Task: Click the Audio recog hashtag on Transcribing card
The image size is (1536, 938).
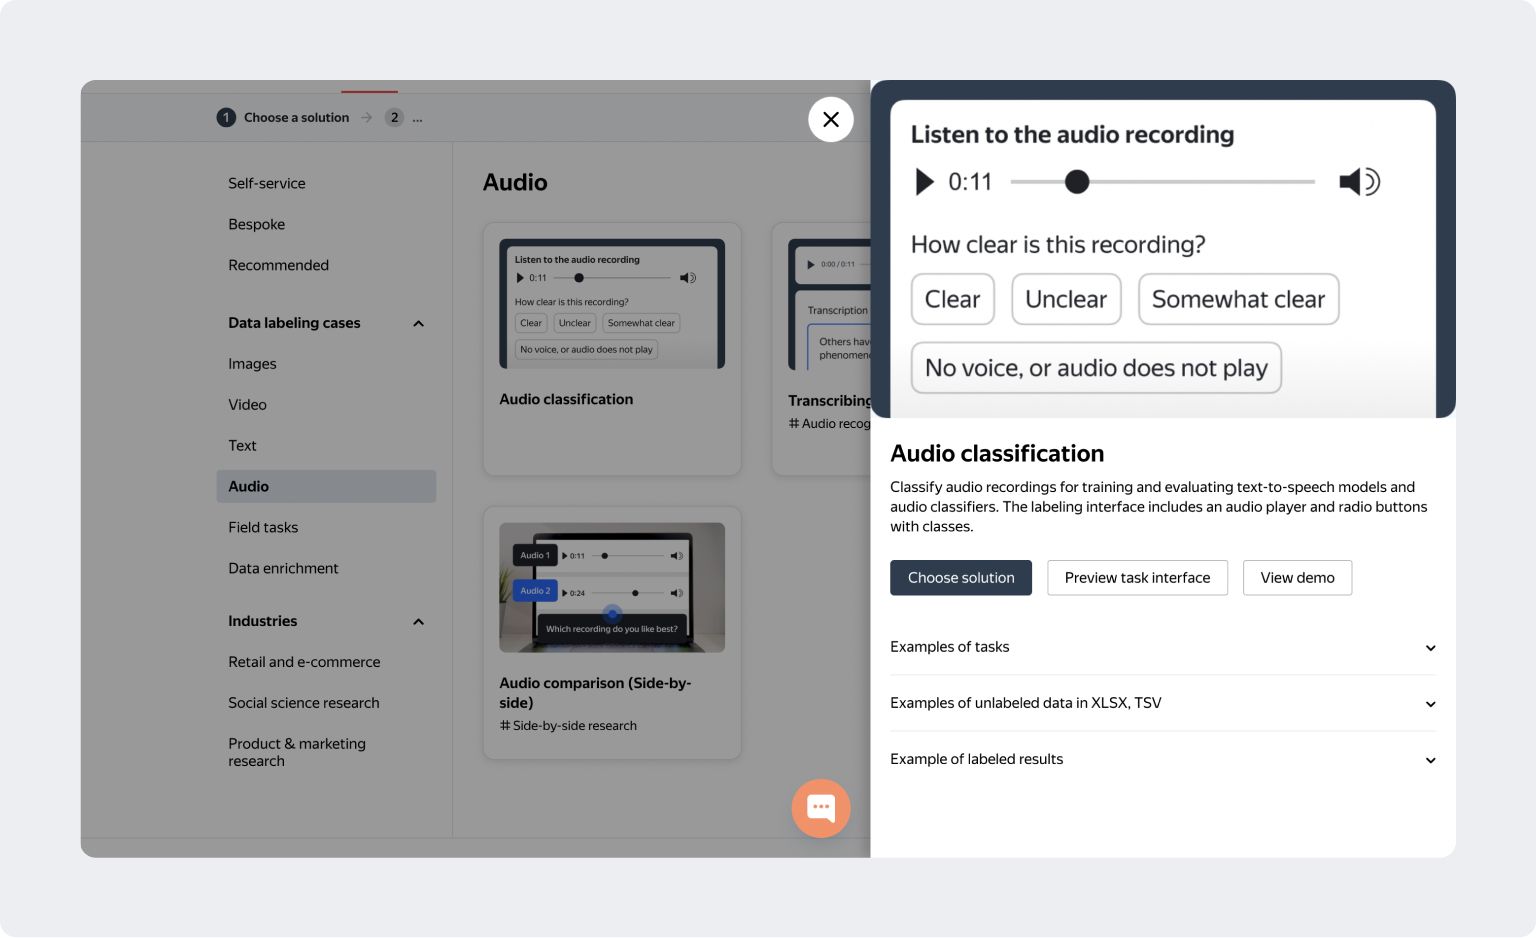Action: click(x=829, y=424)
